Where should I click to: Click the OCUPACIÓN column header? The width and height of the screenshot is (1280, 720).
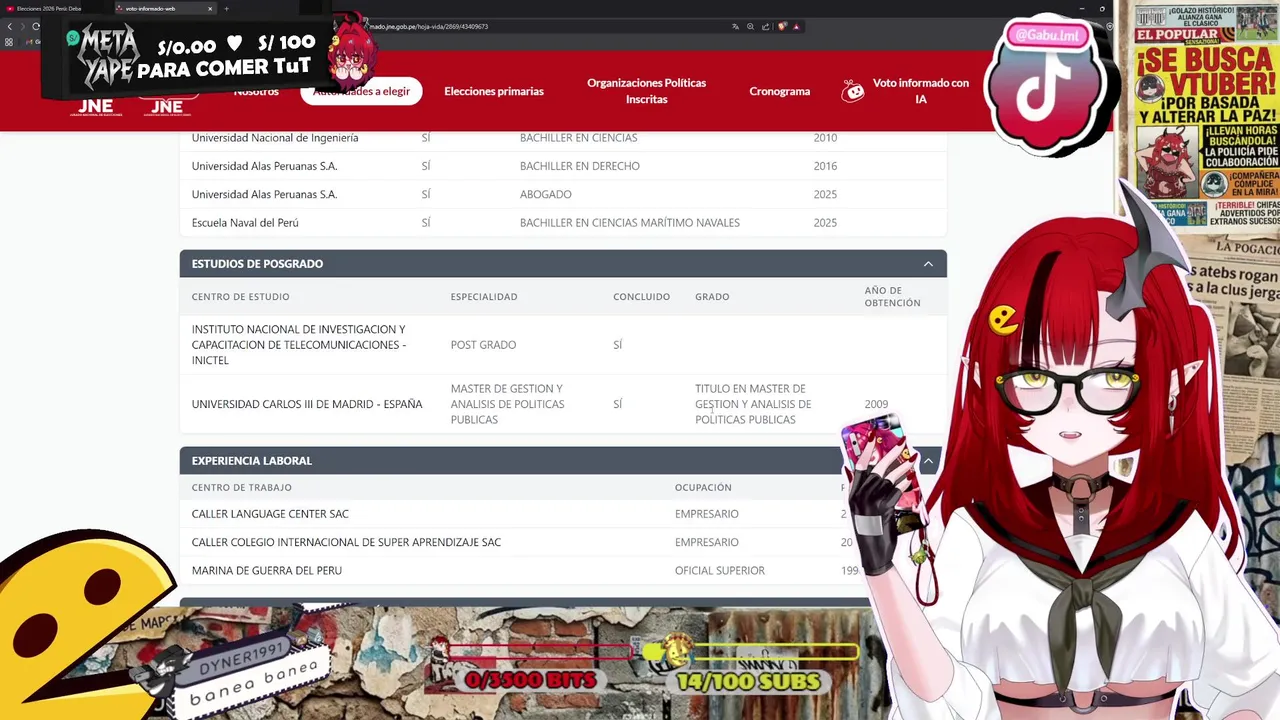pyautogui.click(x=703, y=488)
